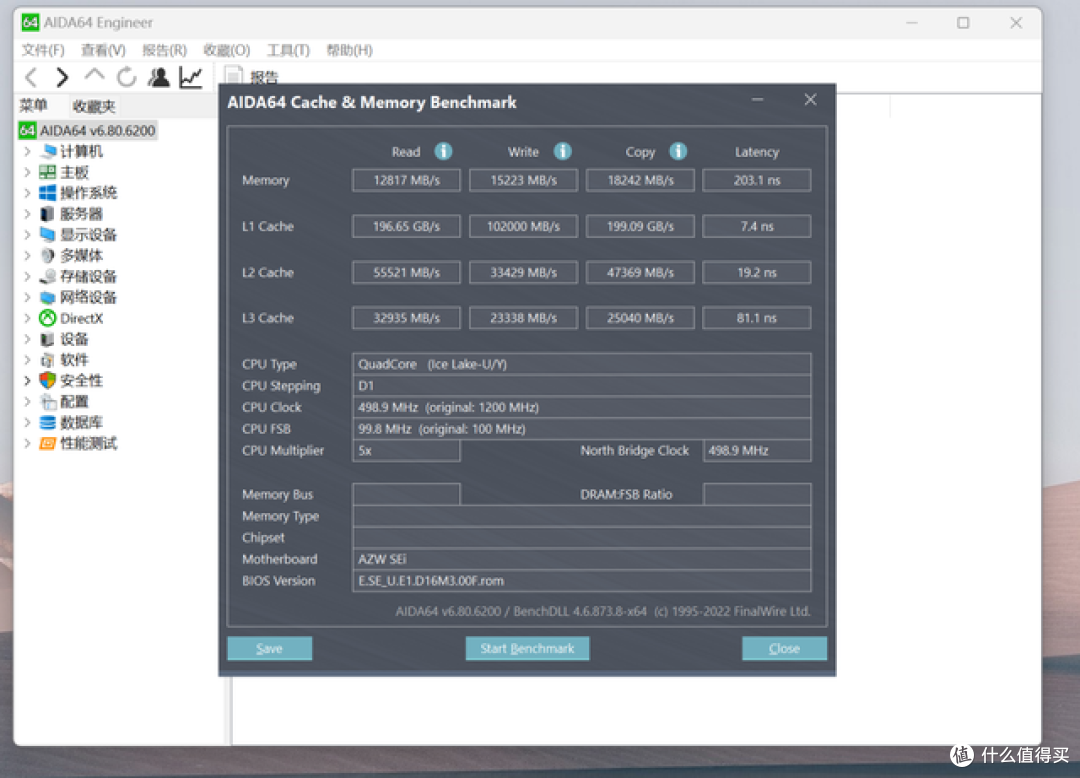The image size is (1080, 778).
Task: Select the 多媒体 multimedia icon
Action: pyautogui.click(x=48, y=255)
